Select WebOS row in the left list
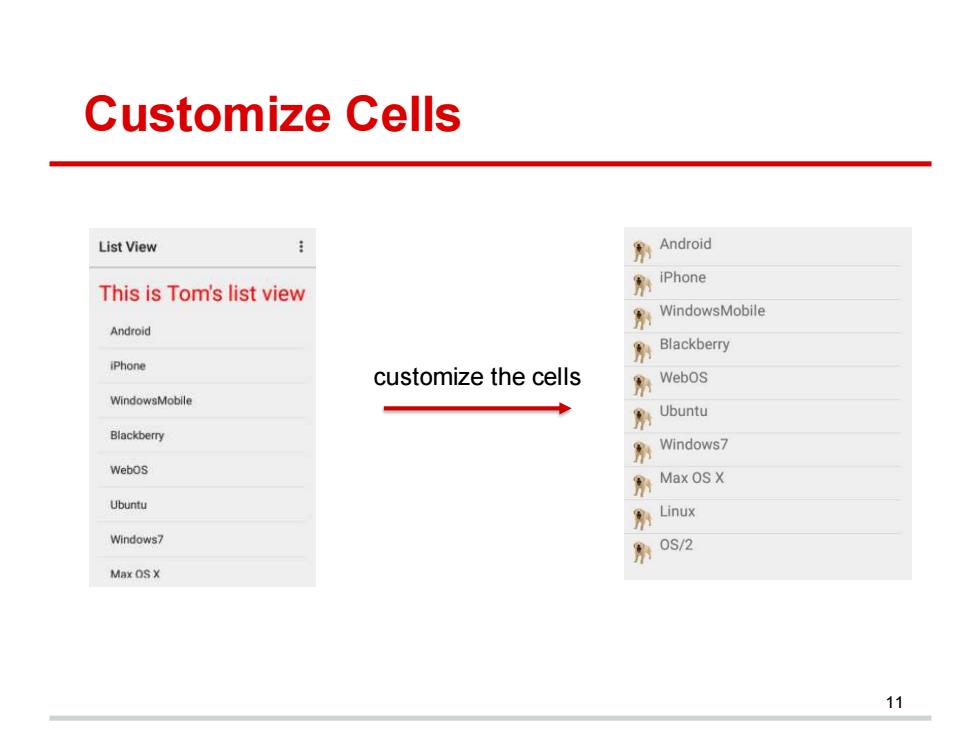 202,470
